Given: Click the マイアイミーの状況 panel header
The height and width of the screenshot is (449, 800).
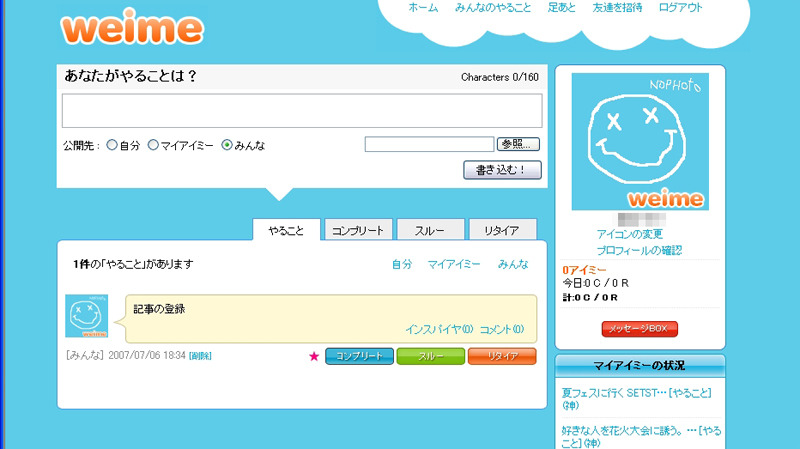Looking at the screenshot, I should click(x=640, y=365).
